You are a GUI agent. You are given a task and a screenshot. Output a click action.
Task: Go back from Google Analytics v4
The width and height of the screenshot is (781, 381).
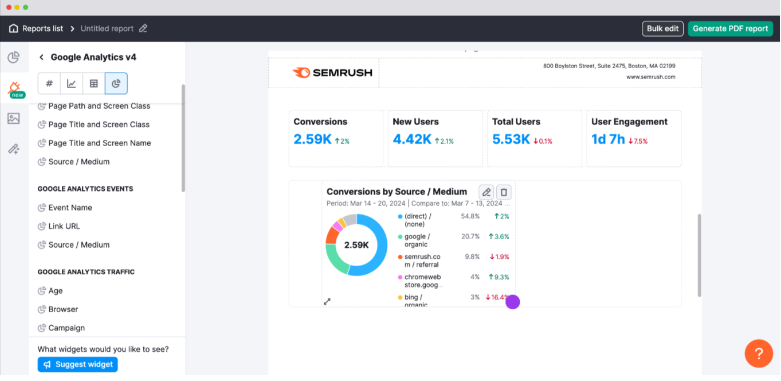(x=41, y=57)
